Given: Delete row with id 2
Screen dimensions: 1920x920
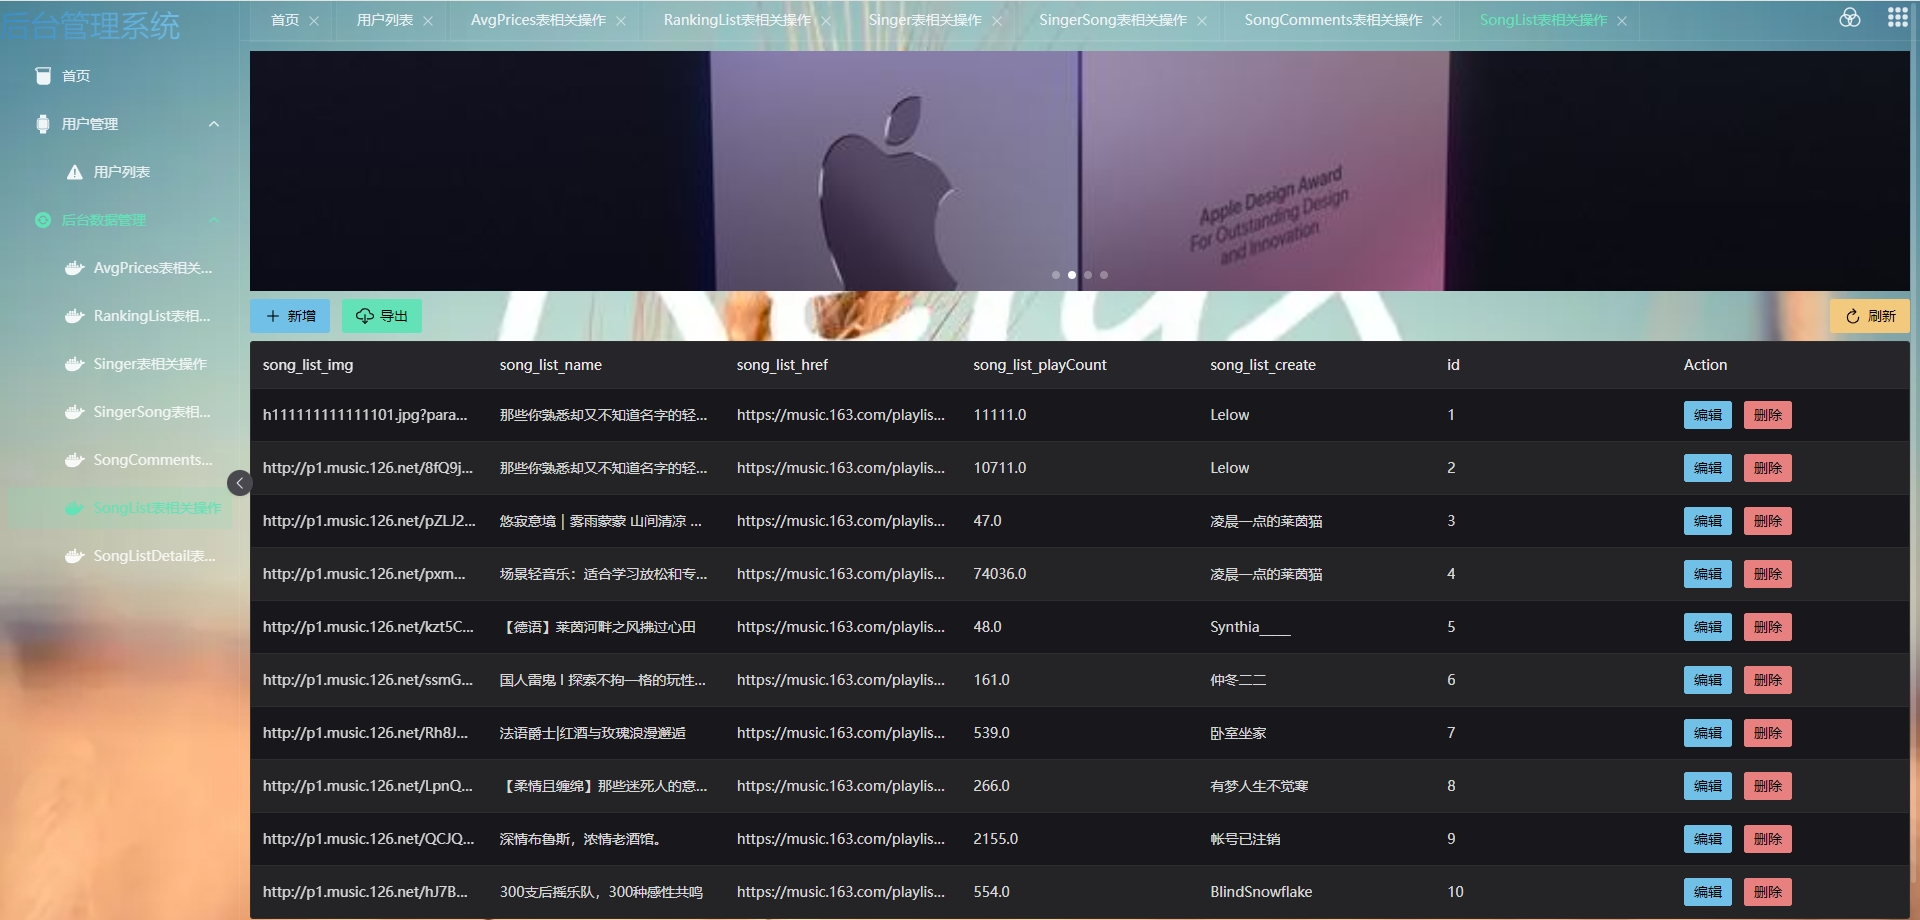Looking at the screenshot, I should pos(1768,468).
